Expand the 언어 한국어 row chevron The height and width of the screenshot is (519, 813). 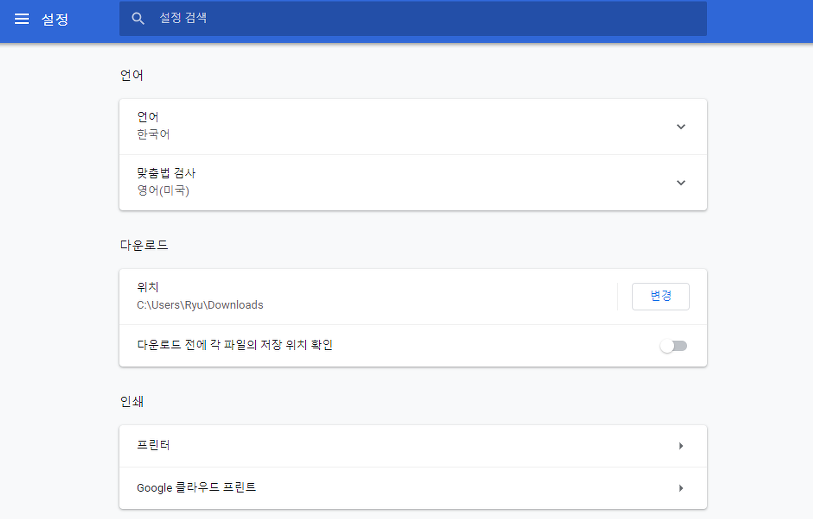[x=681, y=127]
